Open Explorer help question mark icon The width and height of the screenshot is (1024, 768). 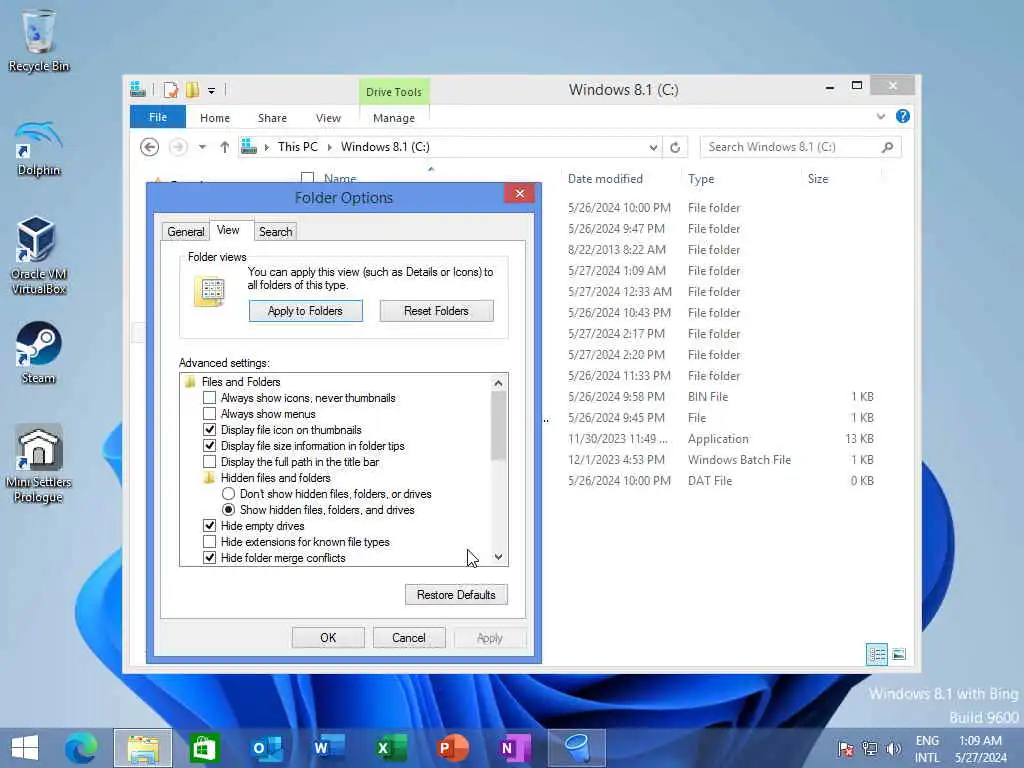click(x=903, y=116)
